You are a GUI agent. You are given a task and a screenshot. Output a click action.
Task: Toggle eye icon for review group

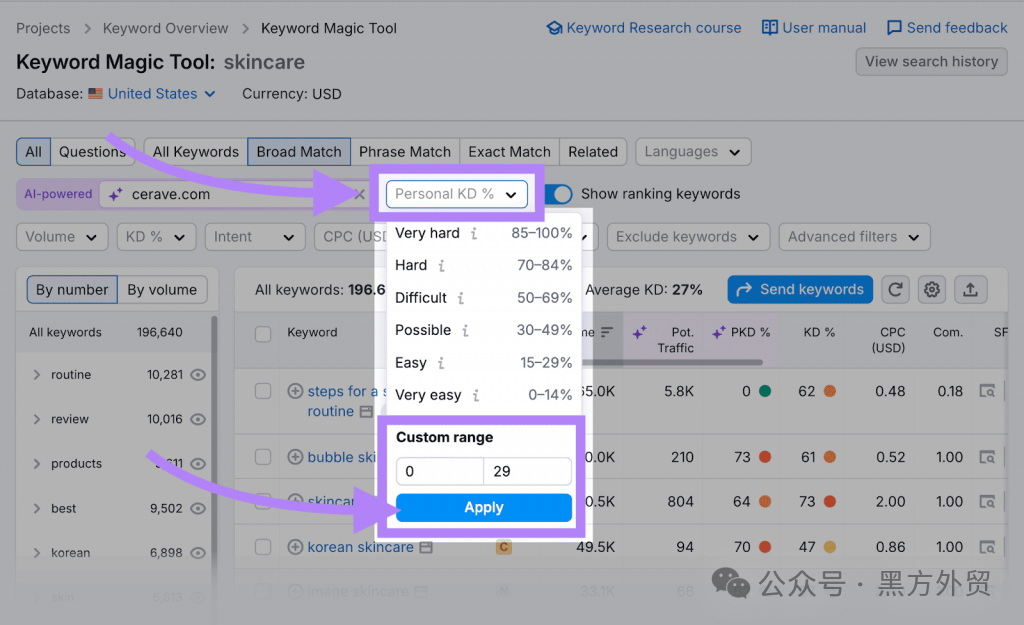198,419
